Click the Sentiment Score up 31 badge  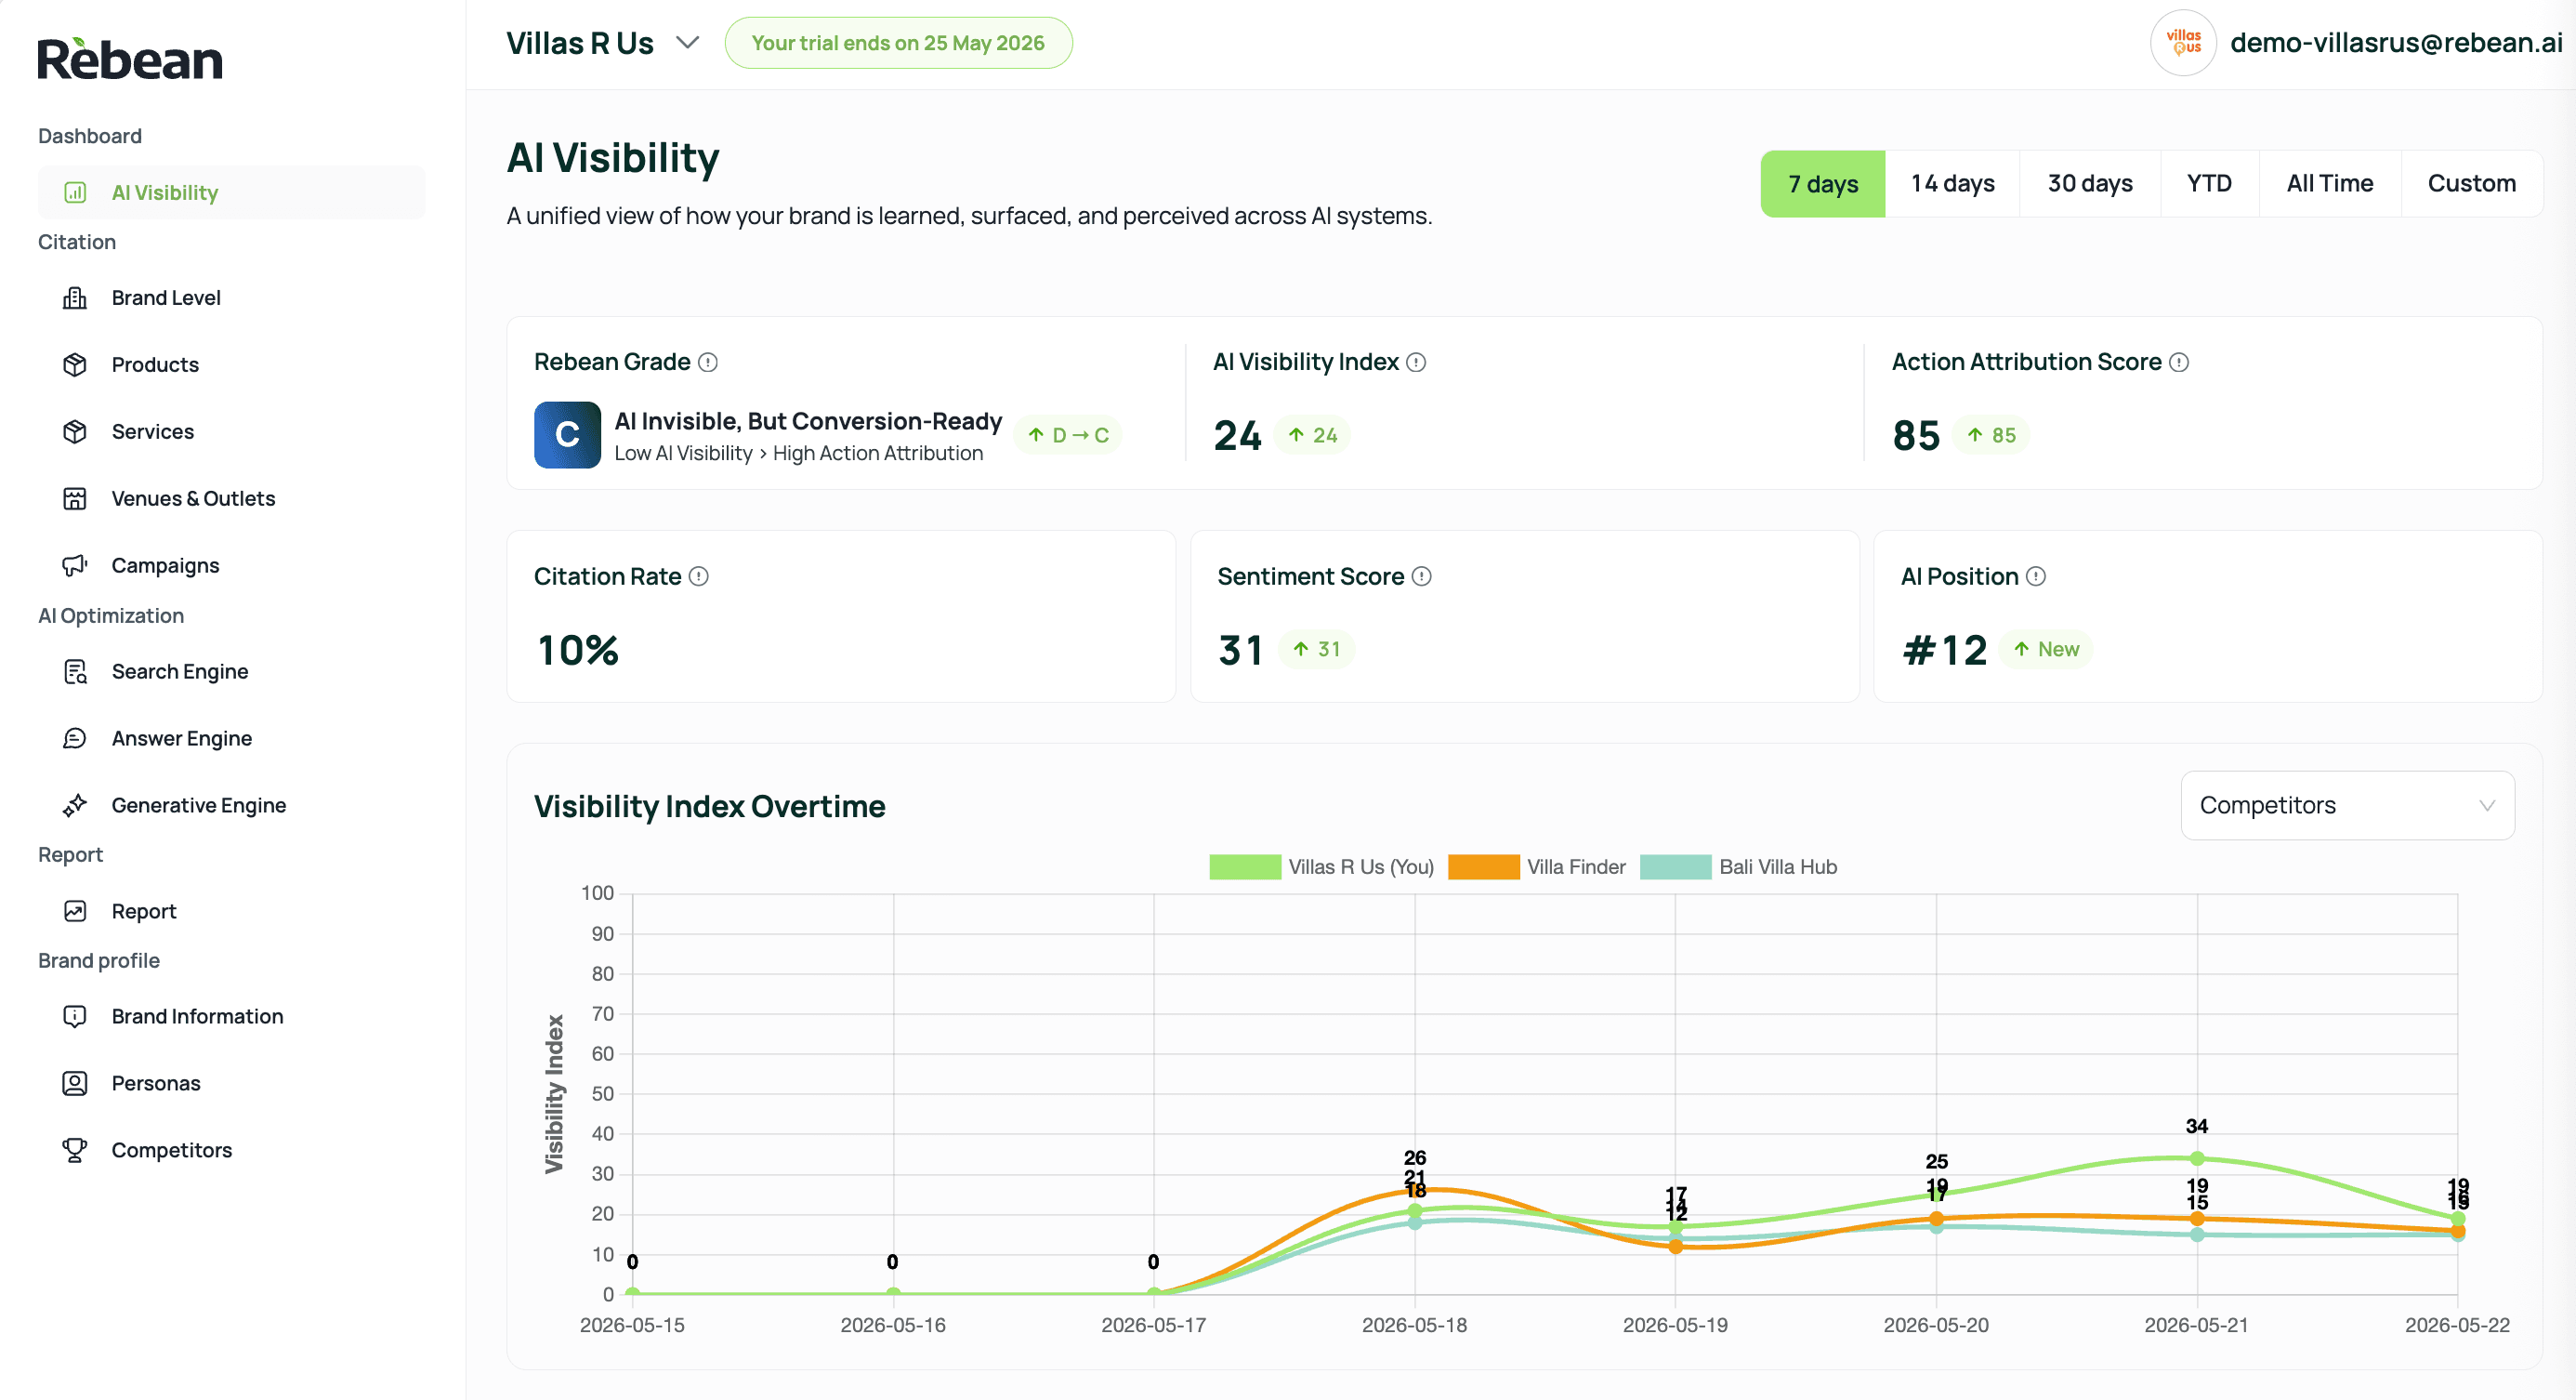click(x=1316, y=650)
